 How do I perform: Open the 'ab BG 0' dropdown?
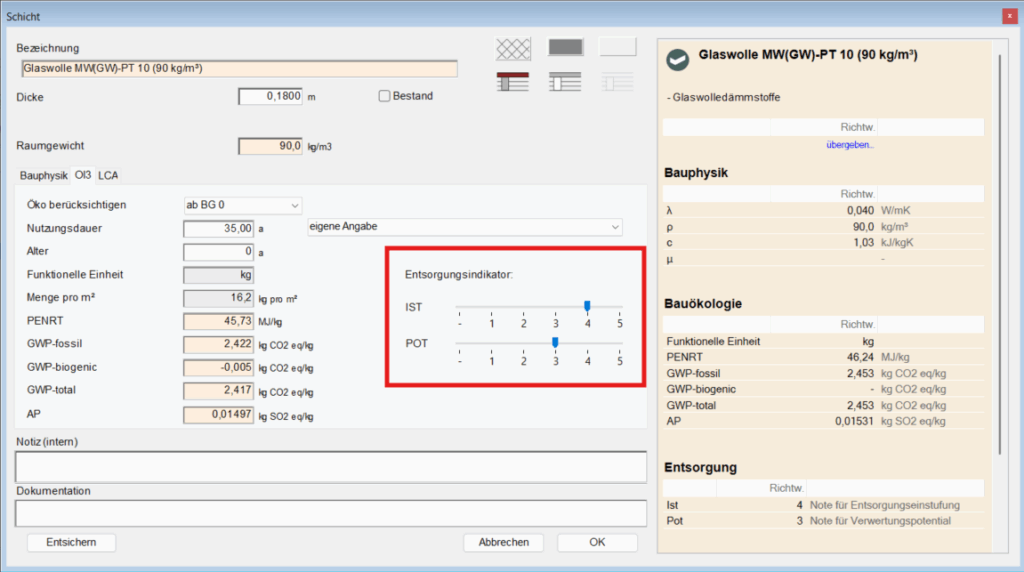coord(242,205)
